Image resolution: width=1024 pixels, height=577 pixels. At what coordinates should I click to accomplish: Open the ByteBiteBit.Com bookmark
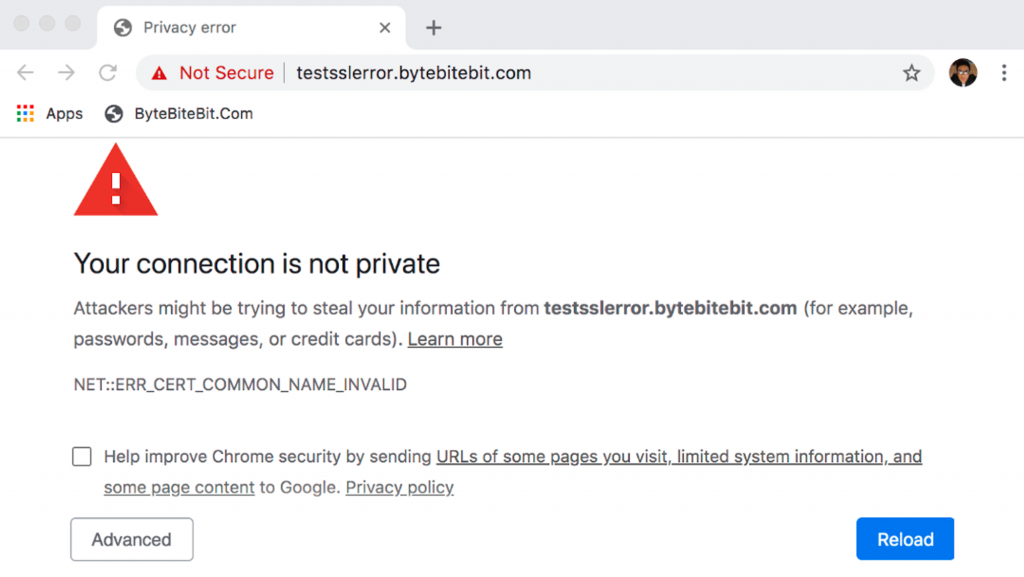[179, 114]
